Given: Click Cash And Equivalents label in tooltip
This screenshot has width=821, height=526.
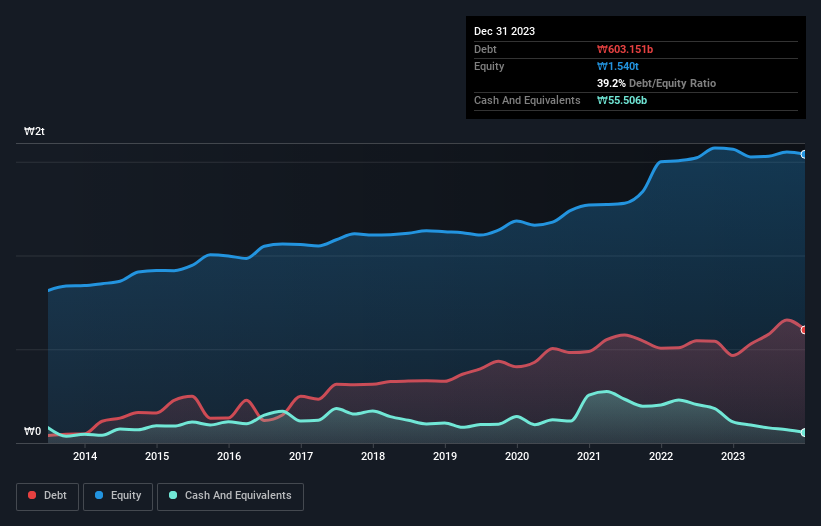Looking at the screenshot, I should [x=527, y=100].
